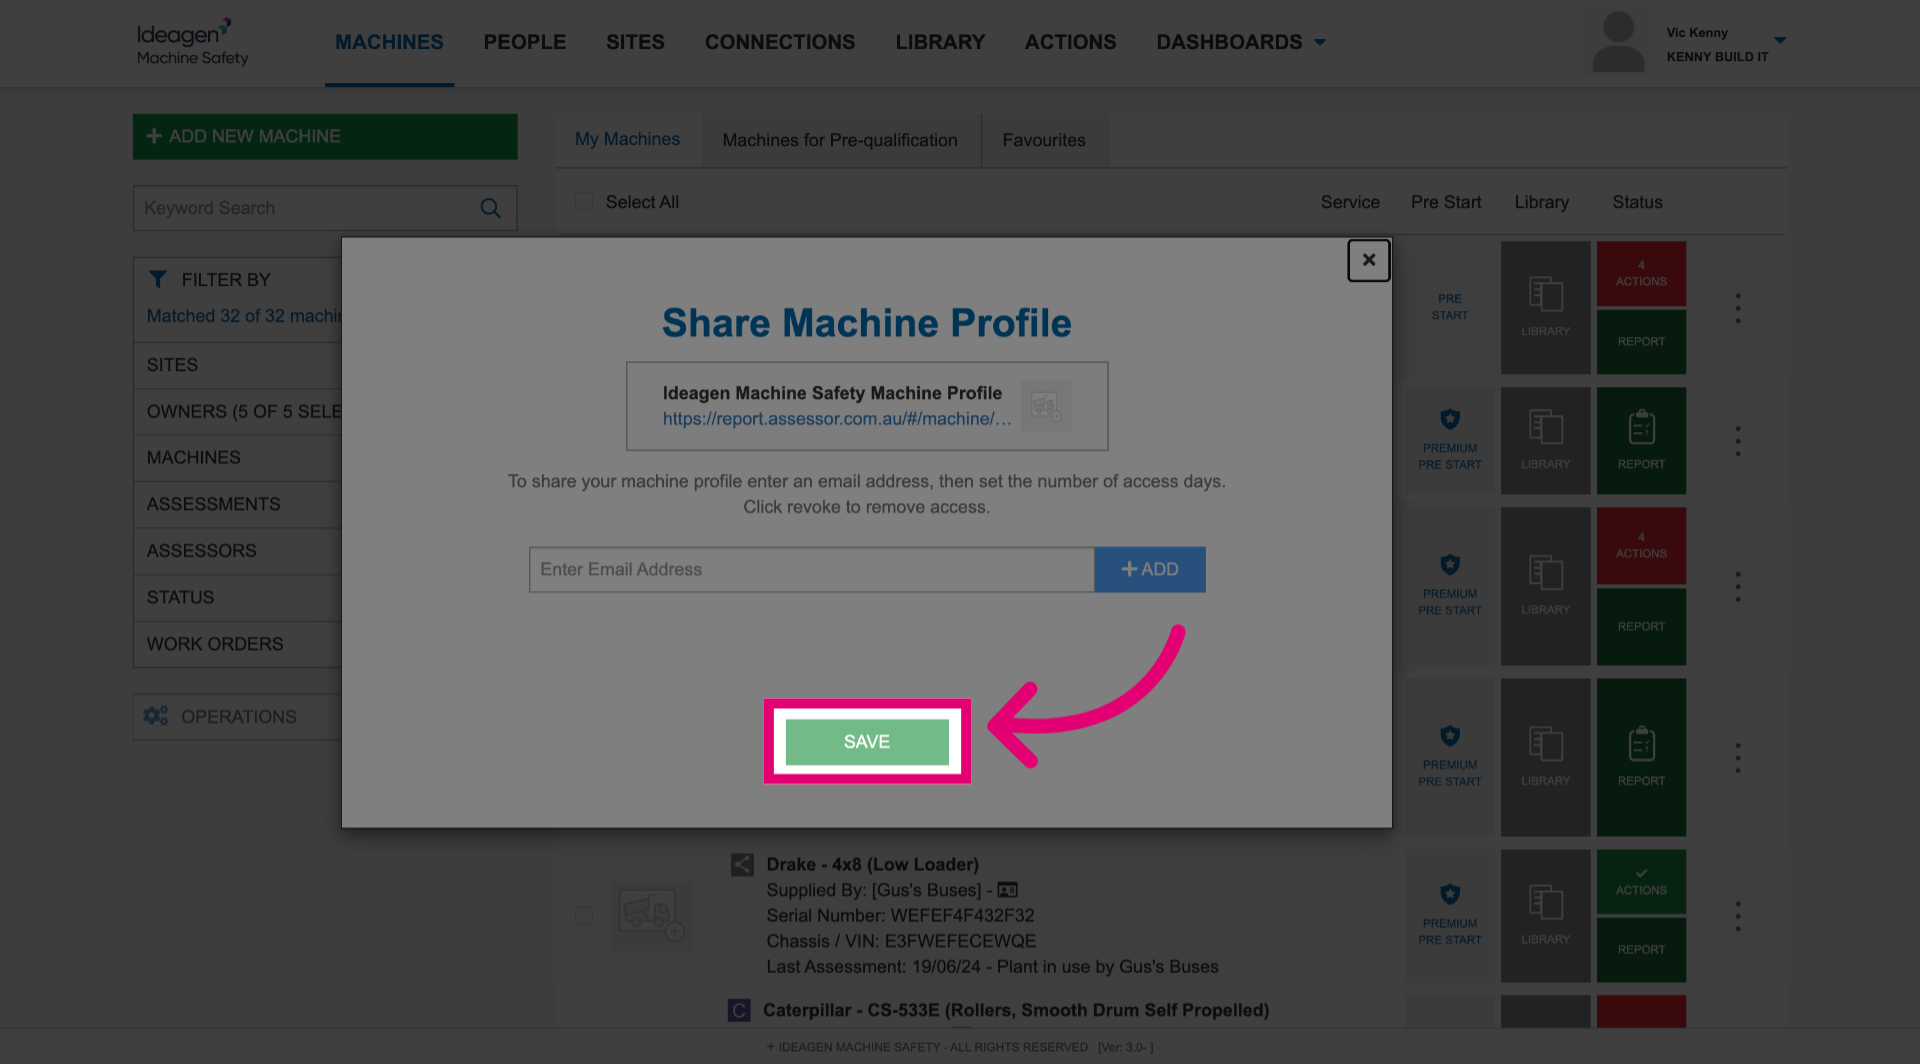Expand the ASSESSORS filter section
This screenshot has height=1064, width=1920.
(238, 551)
